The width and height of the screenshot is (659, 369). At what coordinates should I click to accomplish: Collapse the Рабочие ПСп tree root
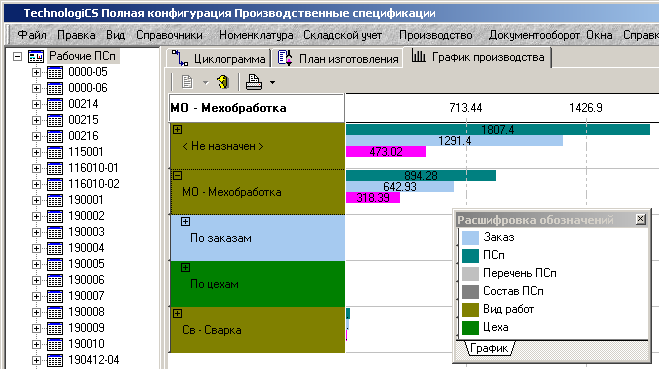17,56
